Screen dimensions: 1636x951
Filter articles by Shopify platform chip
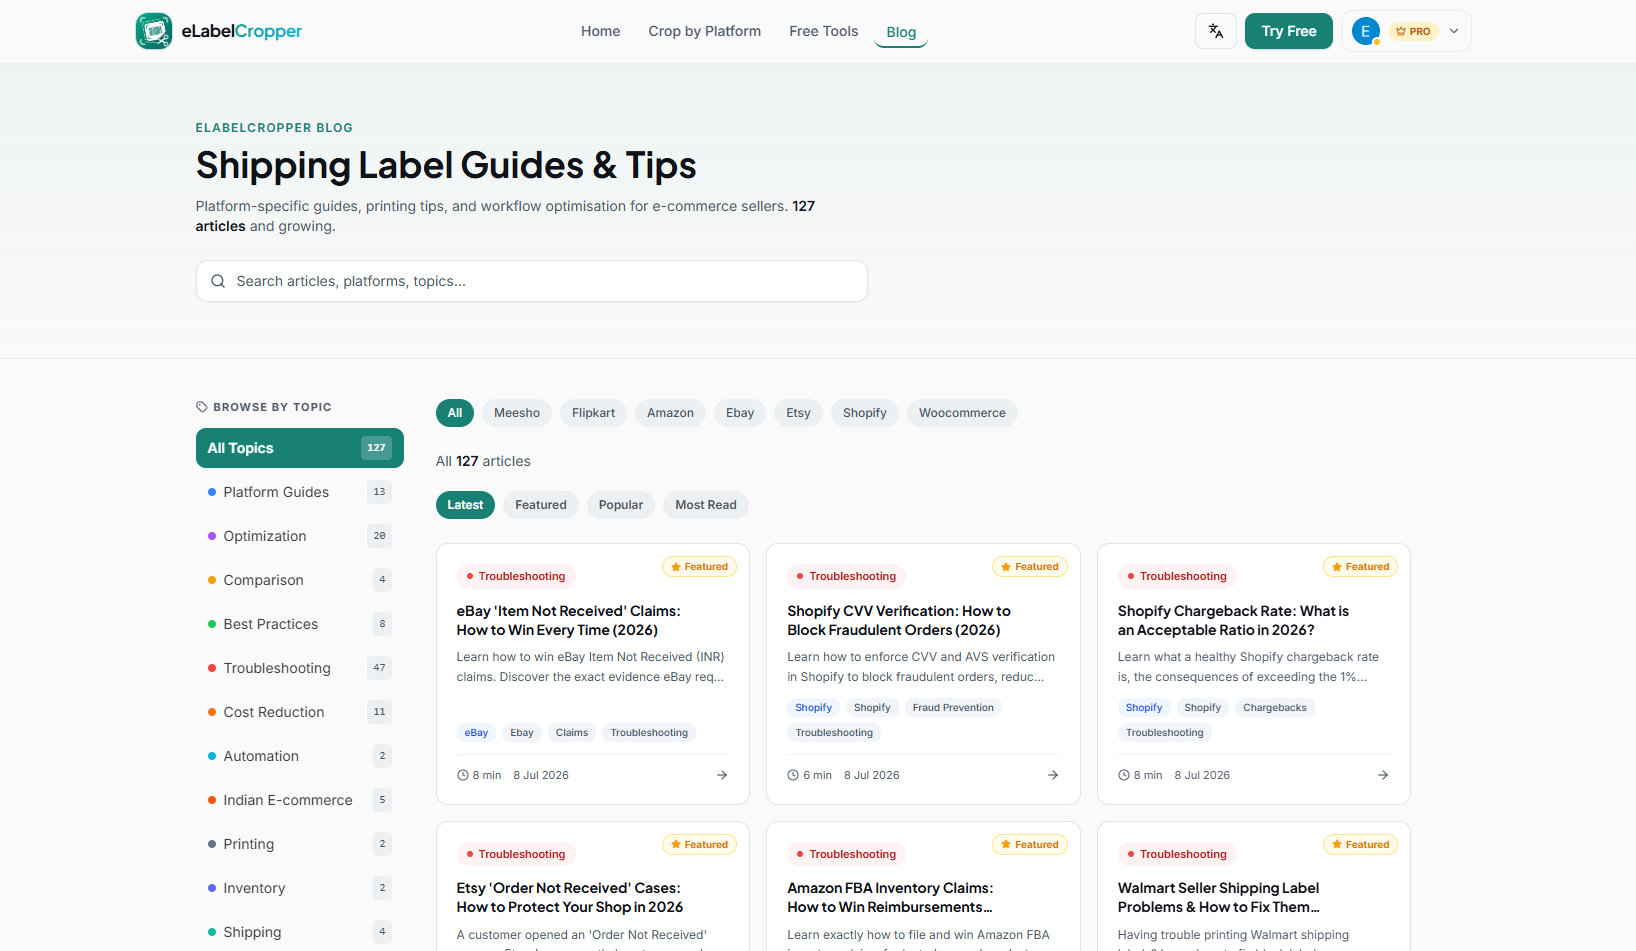tap(865, 413)
